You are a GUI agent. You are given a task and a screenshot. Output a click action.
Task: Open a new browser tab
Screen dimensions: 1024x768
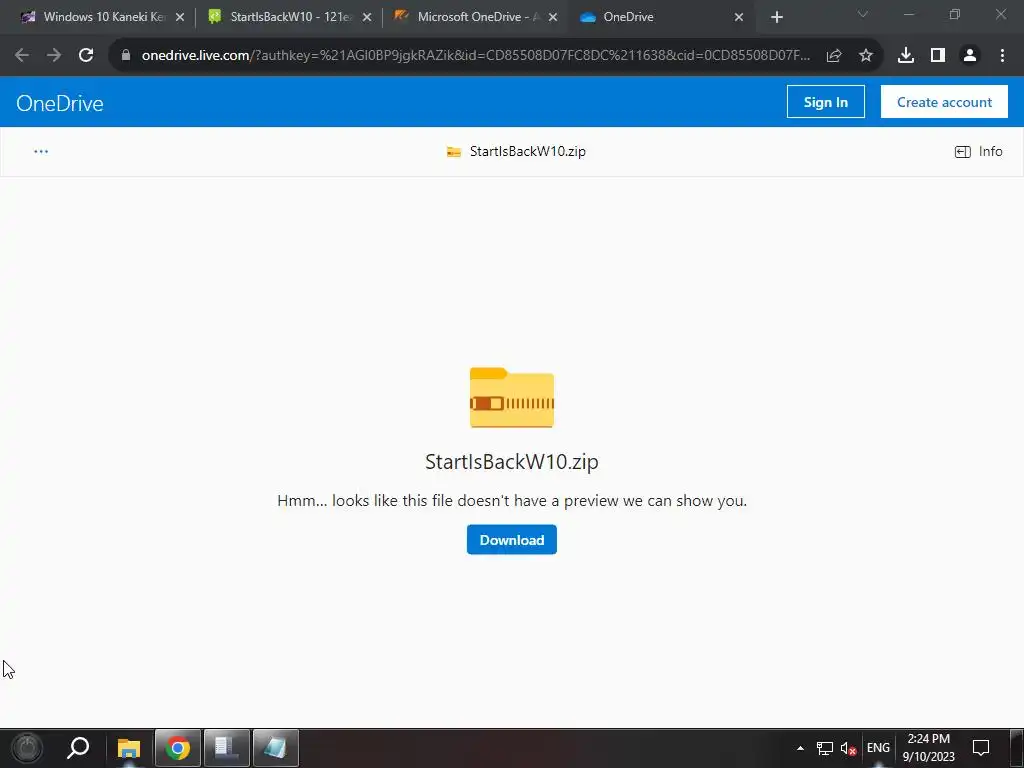tap(776, 18)
